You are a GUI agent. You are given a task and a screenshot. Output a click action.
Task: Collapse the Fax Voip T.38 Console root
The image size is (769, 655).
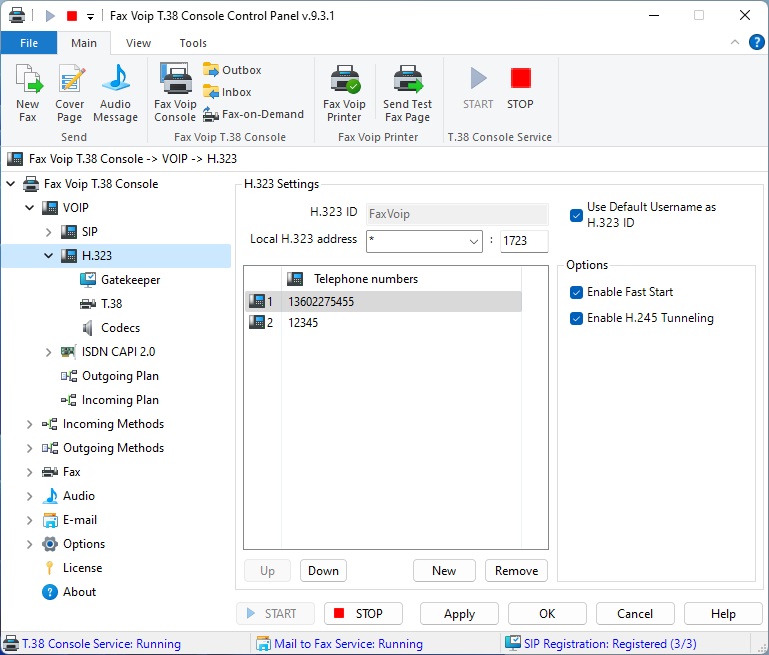[10, 183]
